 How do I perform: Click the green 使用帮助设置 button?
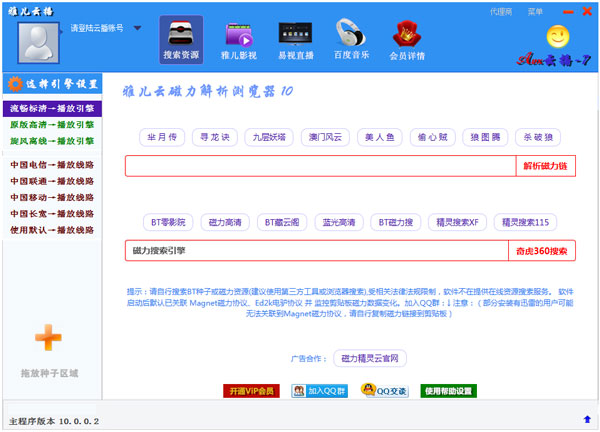tap(448, 391)
